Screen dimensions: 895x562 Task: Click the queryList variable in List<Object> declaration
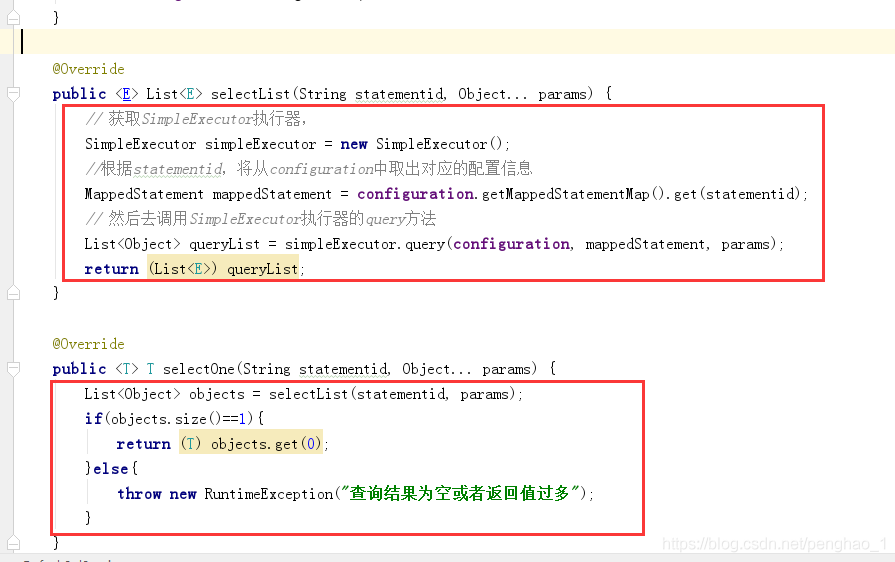click(224, 245)
